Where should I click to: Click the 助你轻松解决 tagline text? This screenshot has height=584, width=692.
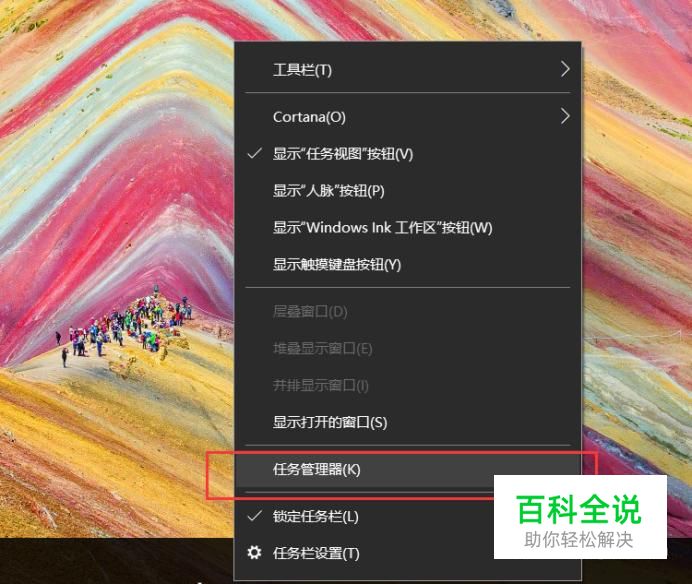click(579, 539)
